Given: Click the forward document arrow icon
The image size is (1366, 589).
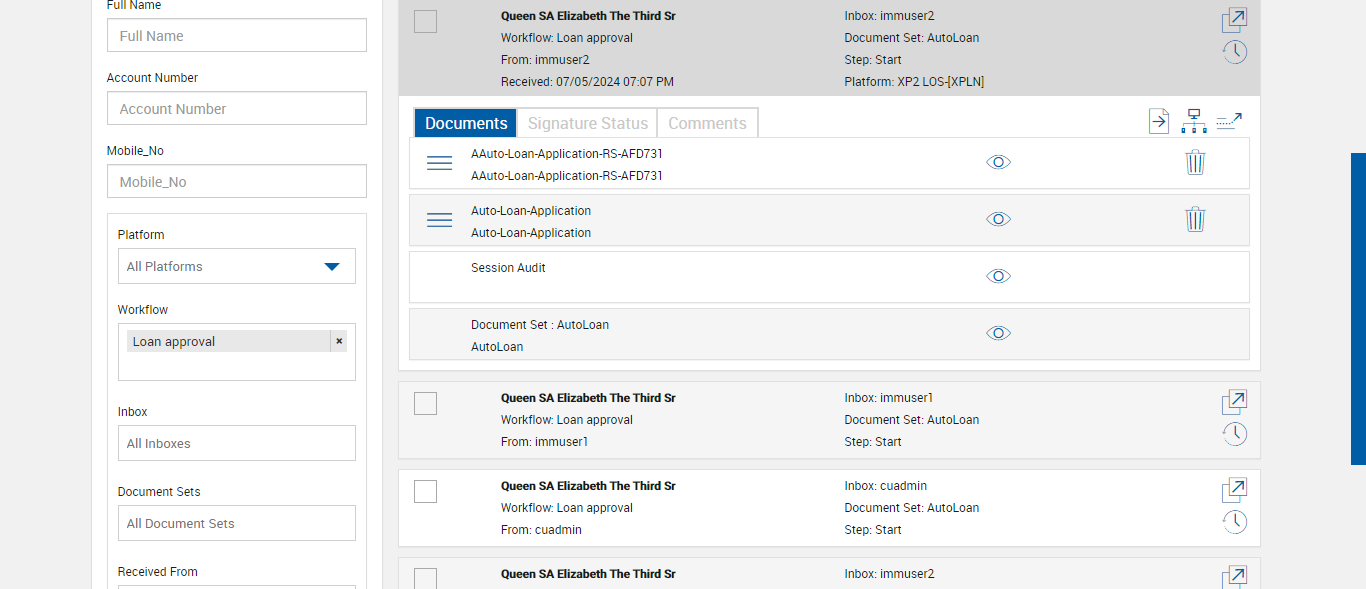Looking at the screenshot, I should click(x=1158, y=121).
